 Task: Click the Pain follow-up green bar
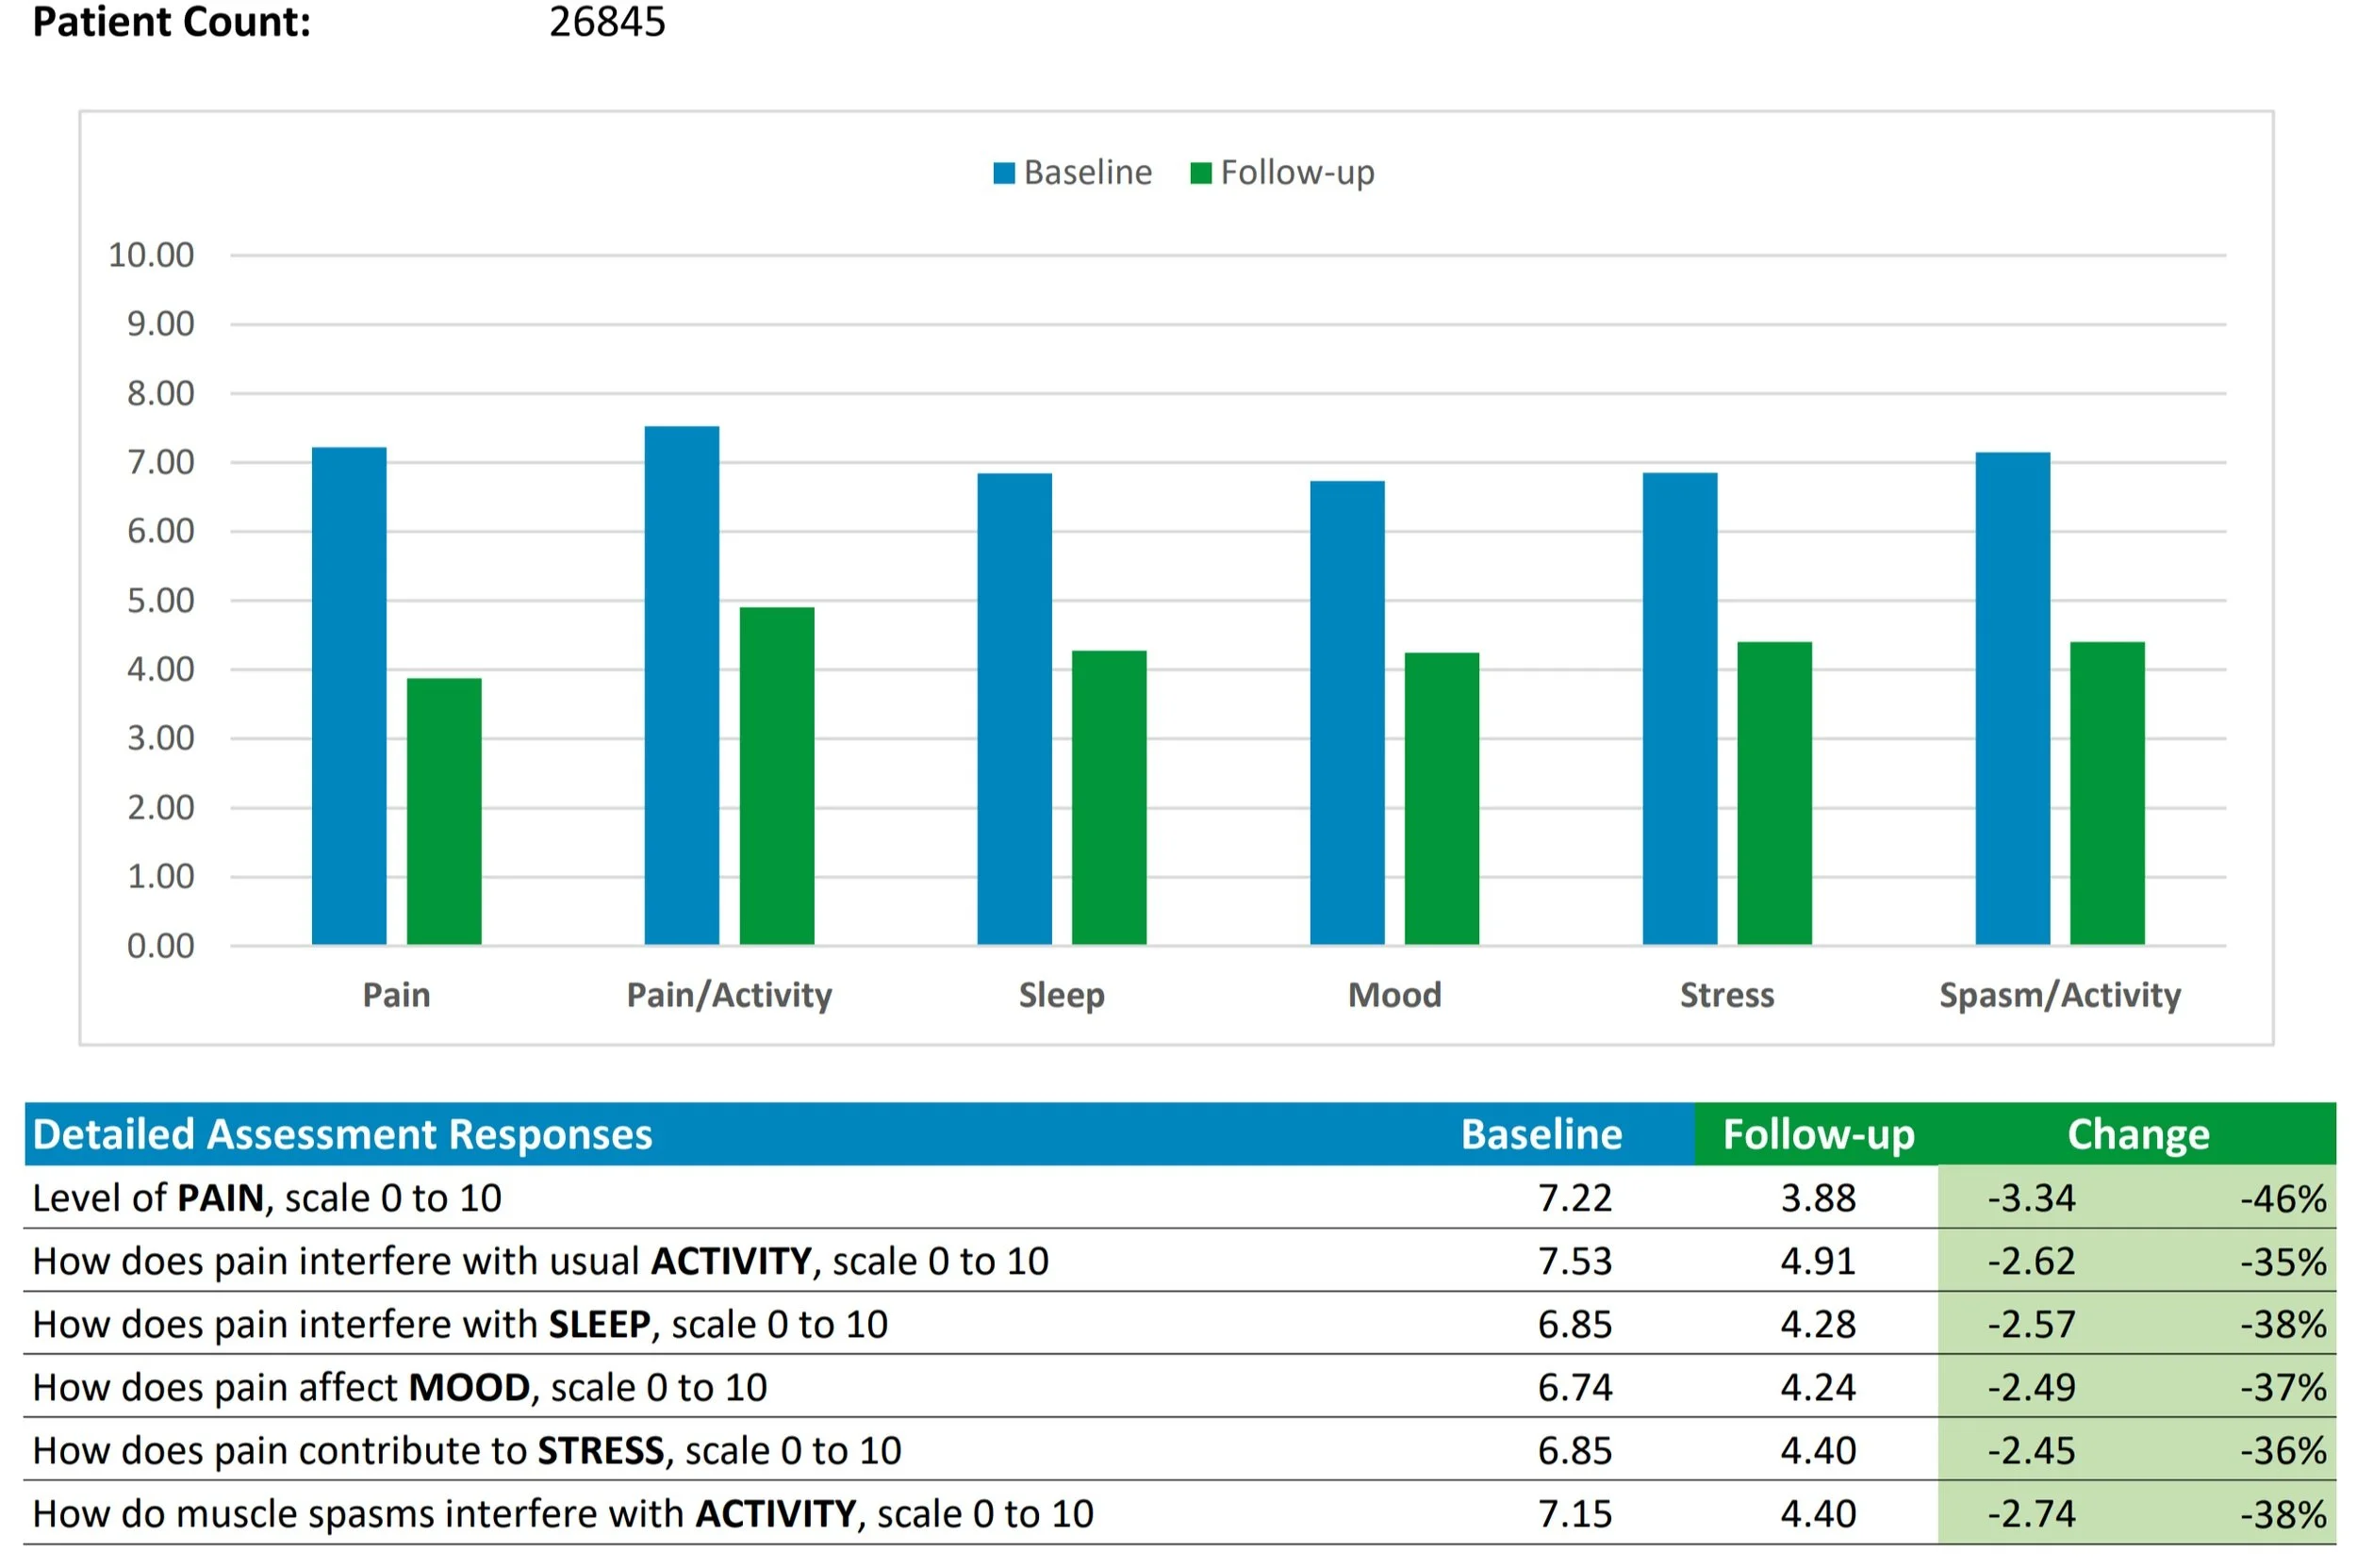point(444,811)
